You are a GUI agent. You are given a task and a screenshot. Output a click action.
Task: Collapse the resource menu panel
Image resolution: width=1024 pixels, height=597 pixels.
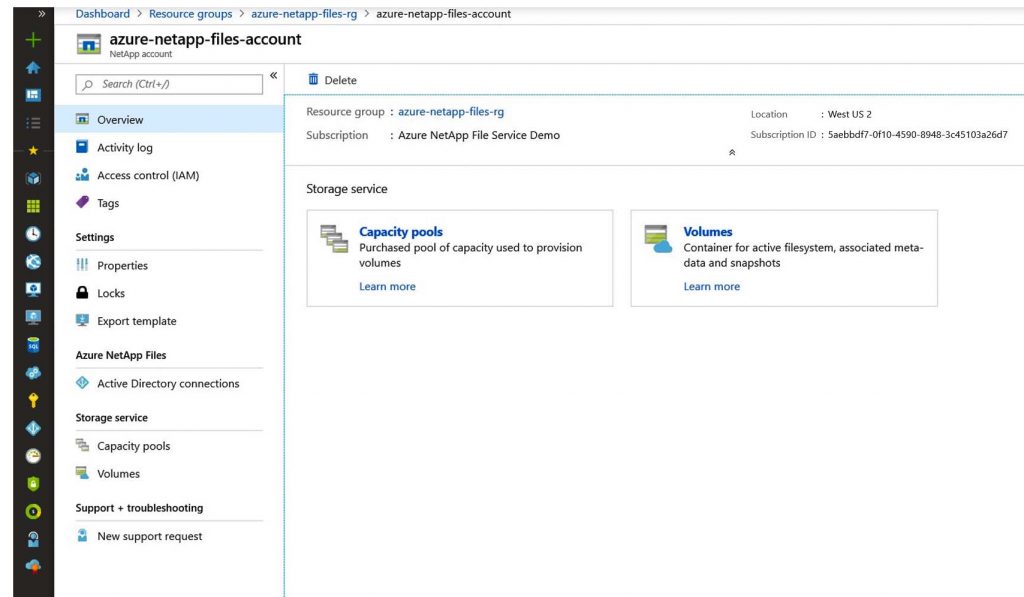click(x=273, y=76)
